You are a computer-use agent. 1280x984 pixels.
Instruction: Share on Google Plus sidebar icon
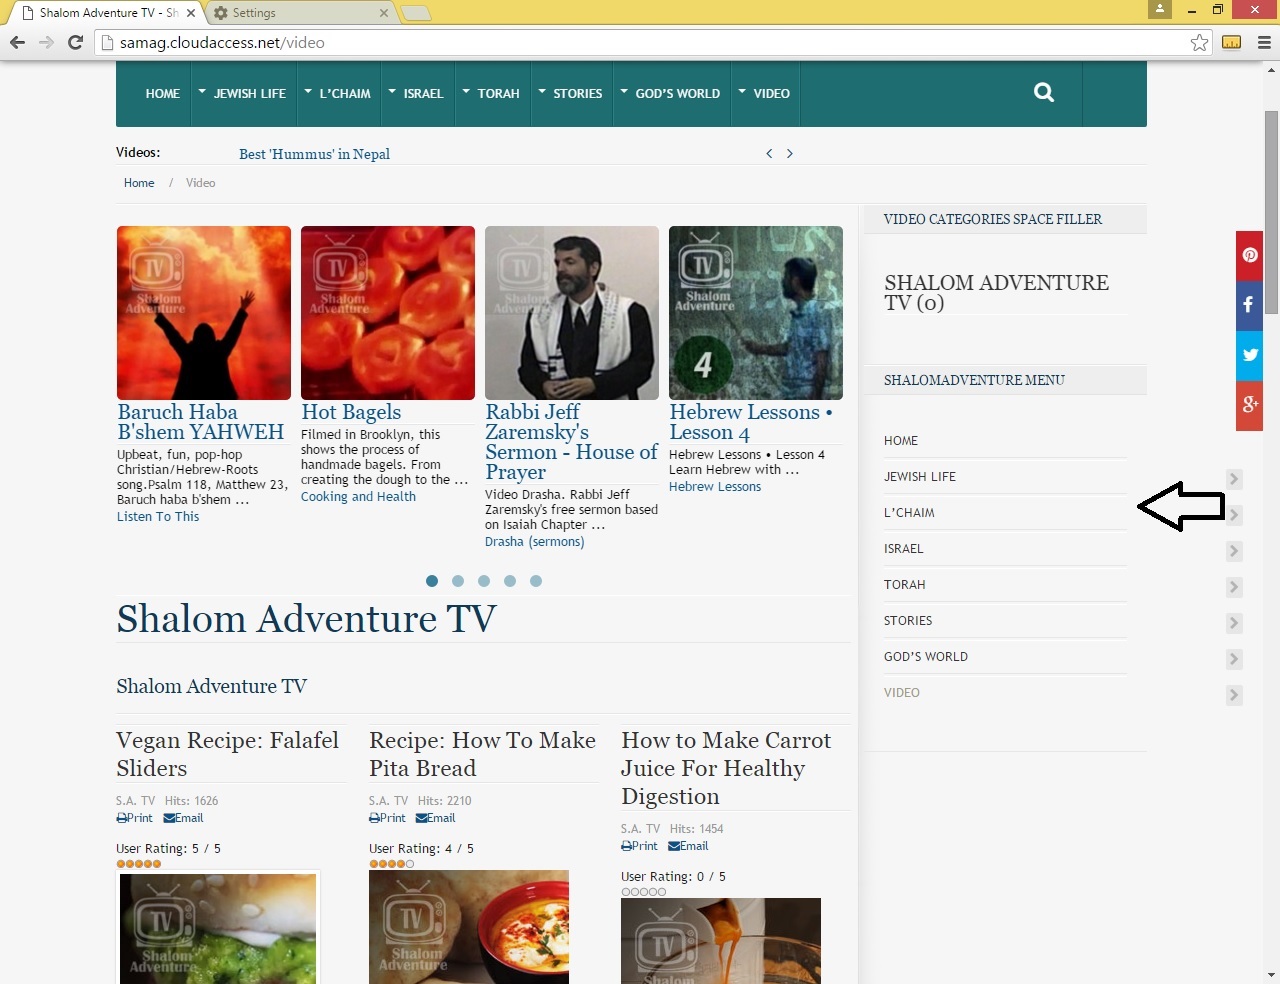click(1250, 405)
